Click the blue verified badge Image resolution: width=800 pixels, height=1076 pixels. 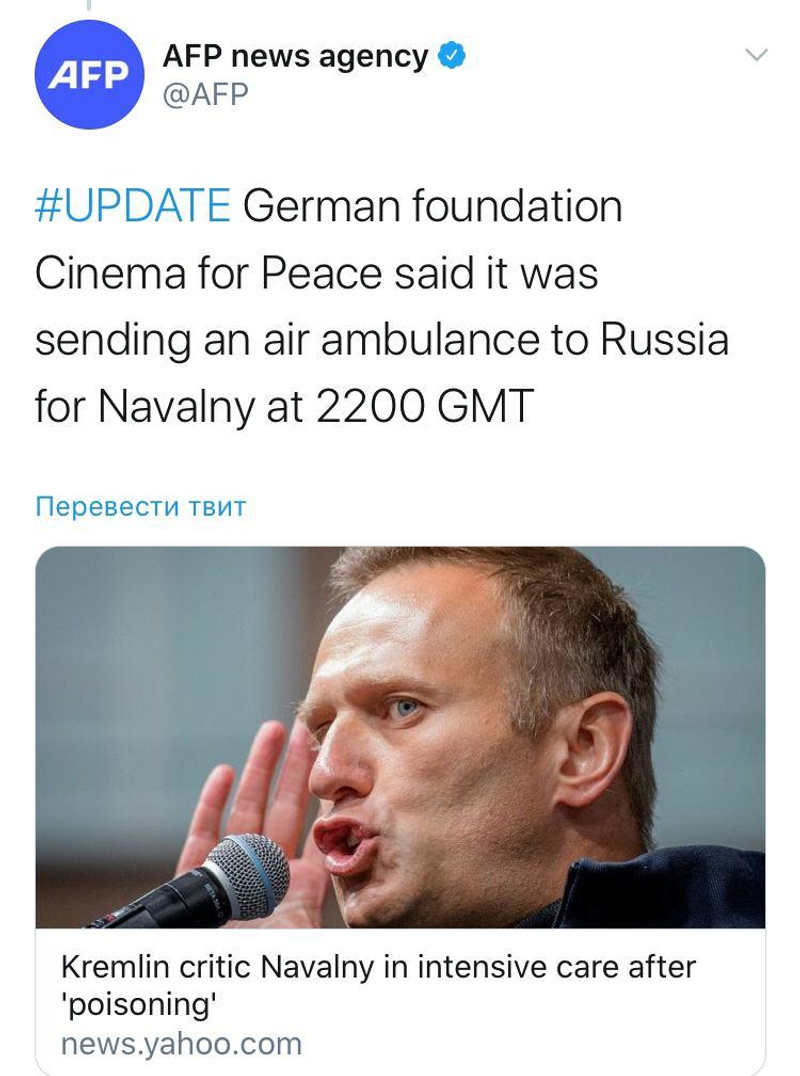[452, 57]
